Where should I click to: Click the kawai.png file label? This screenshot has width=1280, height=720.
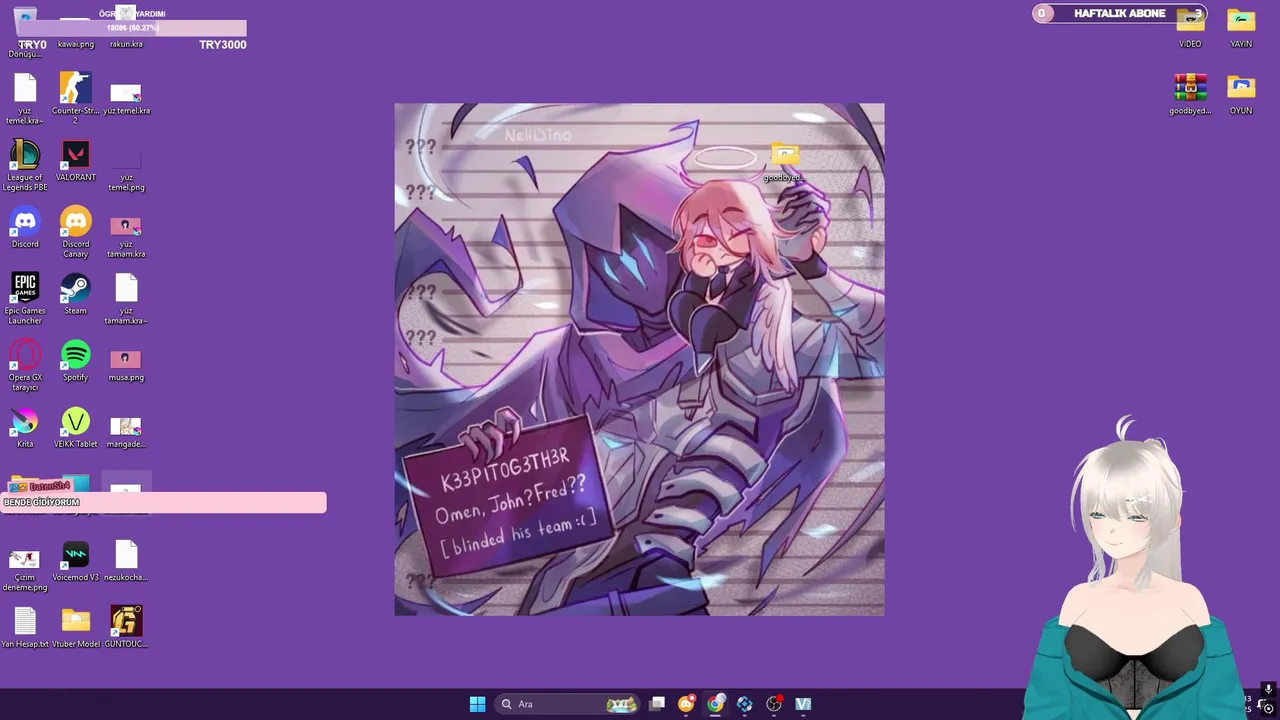coord(76,44)
